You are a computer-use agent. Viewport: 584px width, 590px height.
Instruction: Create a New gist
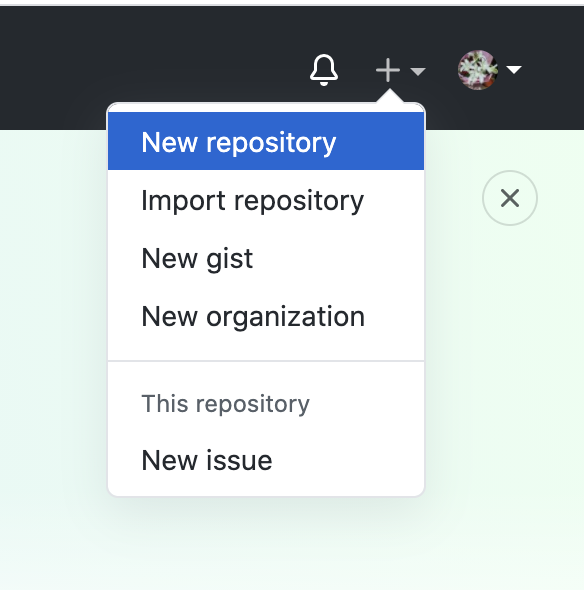pyautogui.click(x=266, y=259)
